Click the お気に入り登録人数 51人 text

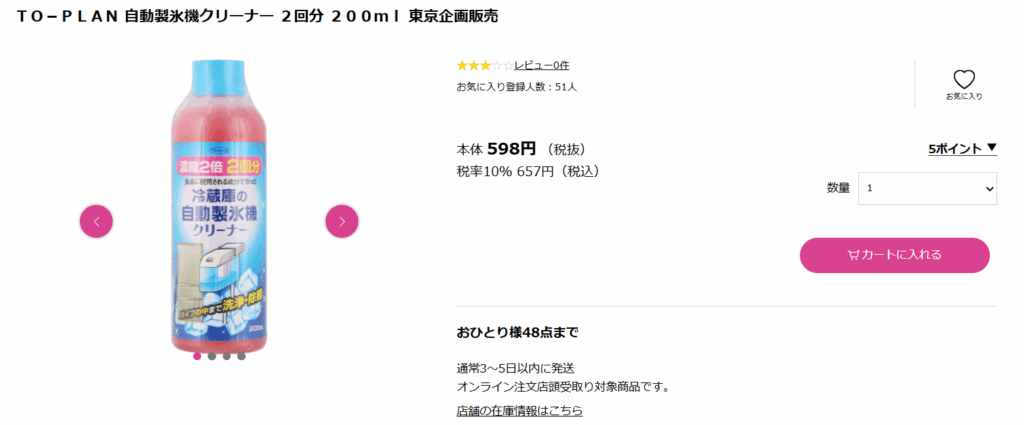pyautogui.click(x=516, y=87)
